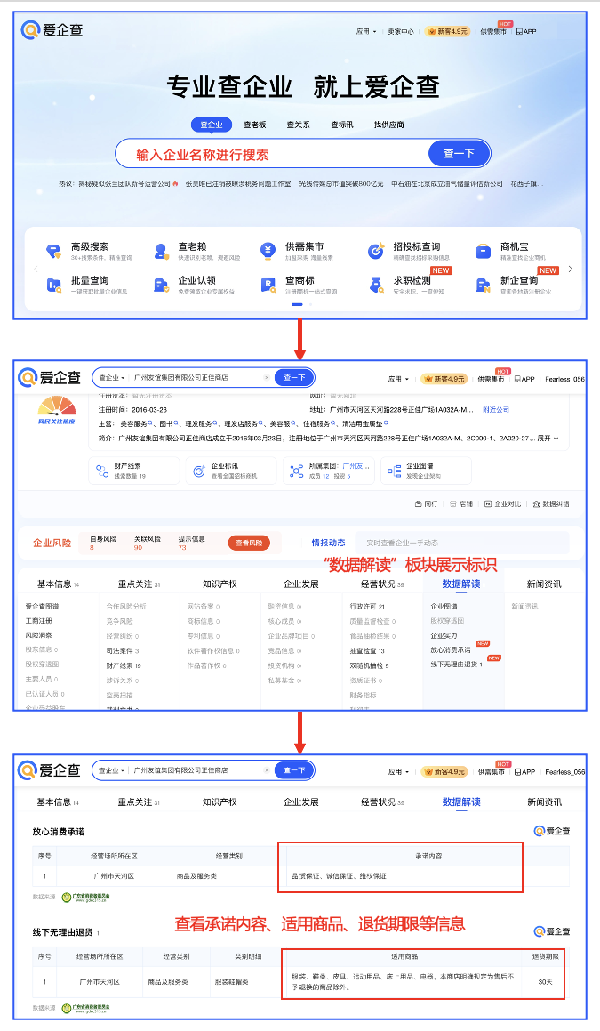Click 供需集市 link in homepage top bar
The height and width of the screenshot is (1031, 600).
pyautogui.click(x=492, y=31)
